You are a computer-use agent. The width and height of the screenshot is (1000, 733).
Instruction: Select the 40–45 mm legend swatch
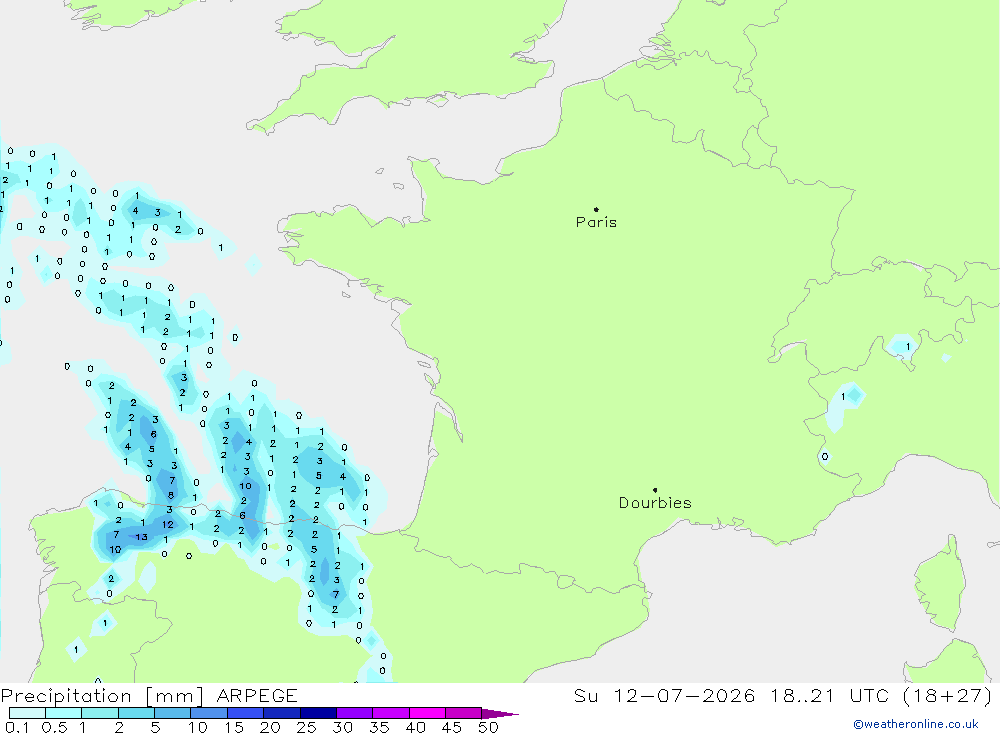coord(427,713)
